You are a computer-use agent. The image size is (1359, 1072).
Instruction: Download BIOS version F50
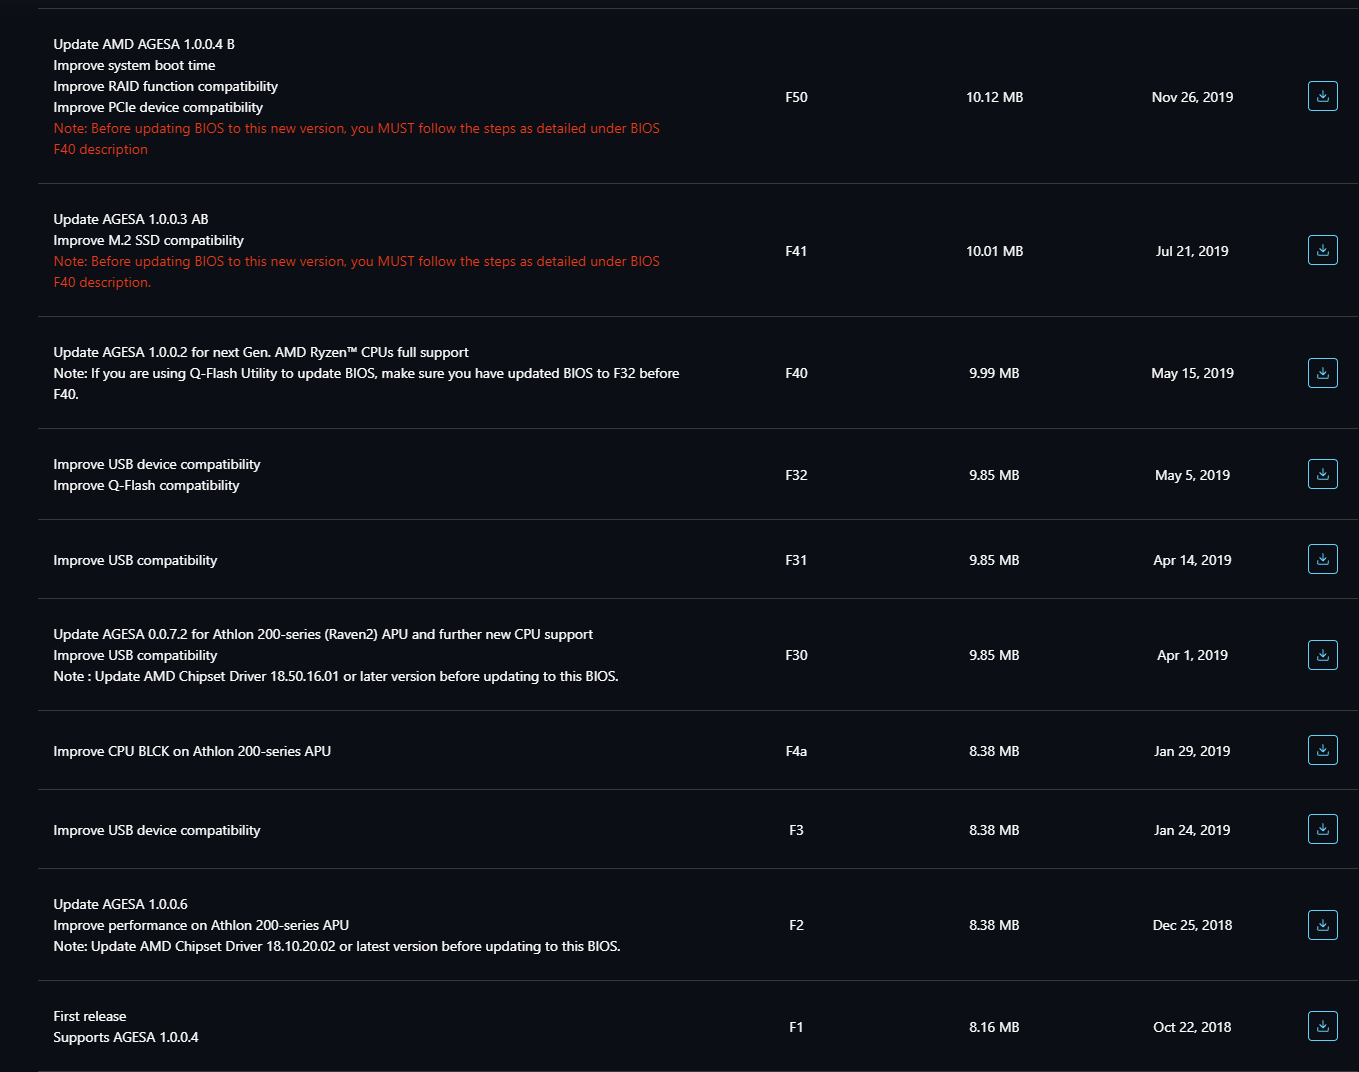click(1322, 96)
